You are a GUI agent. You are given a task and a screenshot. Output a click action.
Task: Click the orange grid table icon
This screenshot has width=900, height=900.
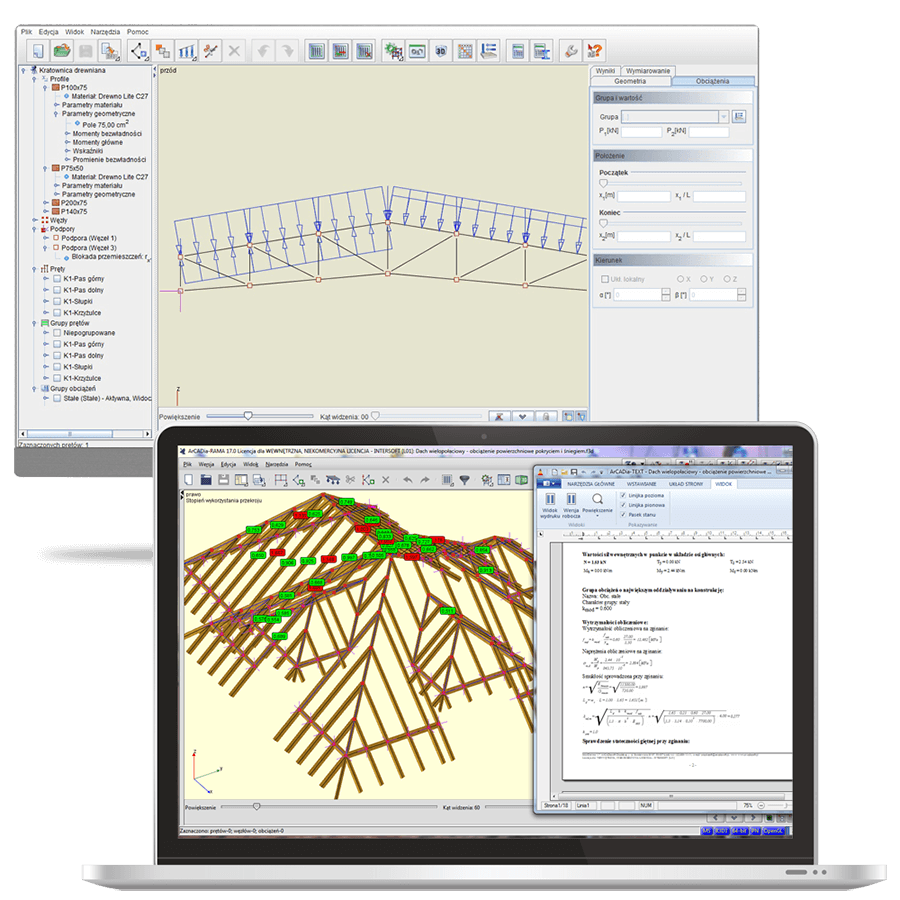click(465, 51)
